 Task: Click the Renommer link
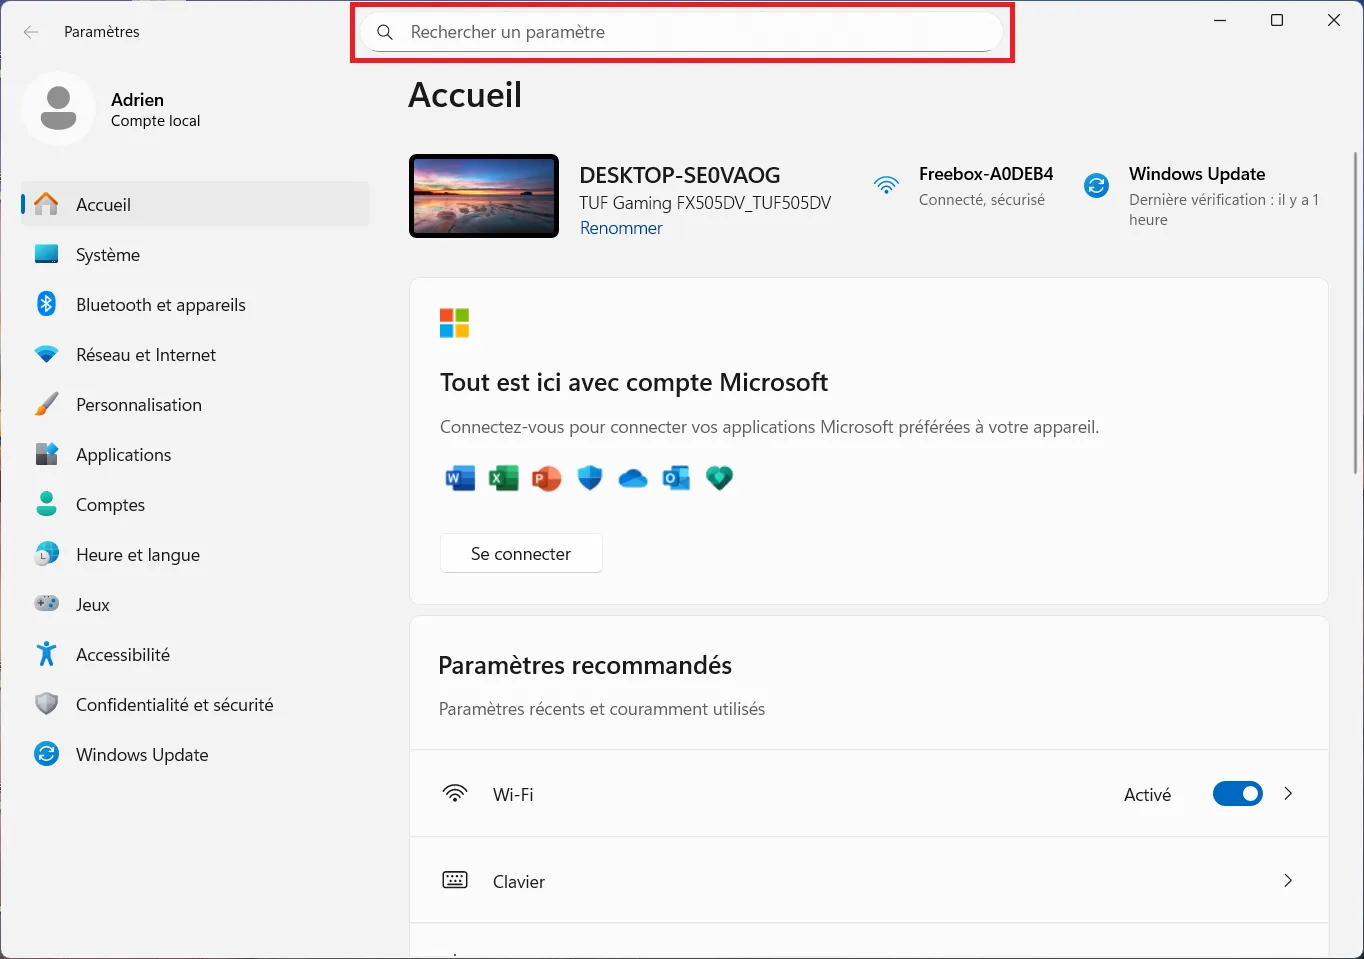(620, 227)
